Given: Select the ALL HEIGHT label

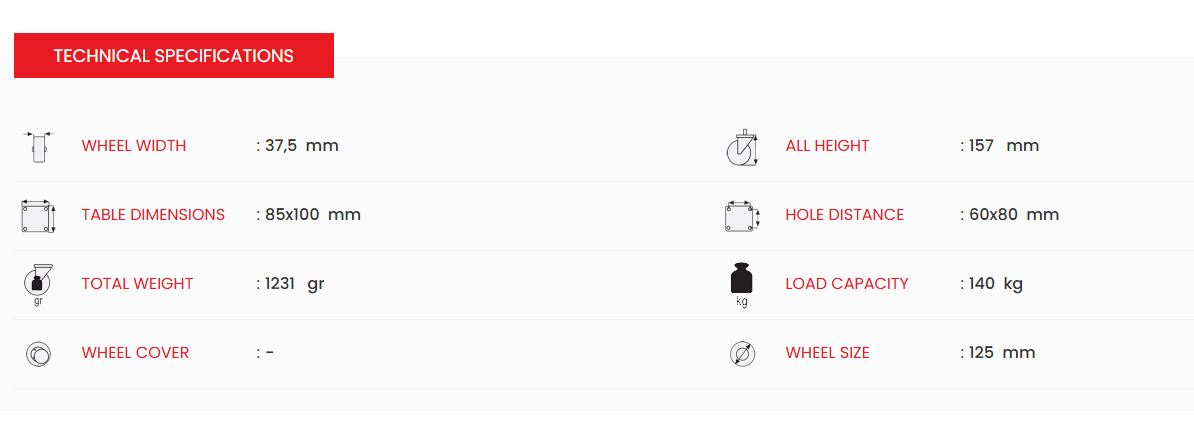Looking at the screenshot, I should (827, 146).
